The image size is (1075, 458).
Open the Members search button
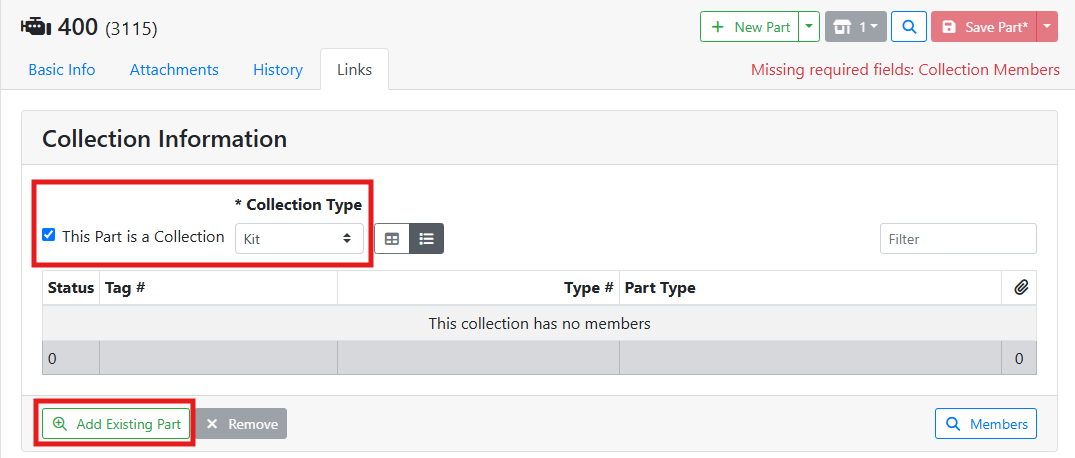pyautogui.click(x=986, y=424)
